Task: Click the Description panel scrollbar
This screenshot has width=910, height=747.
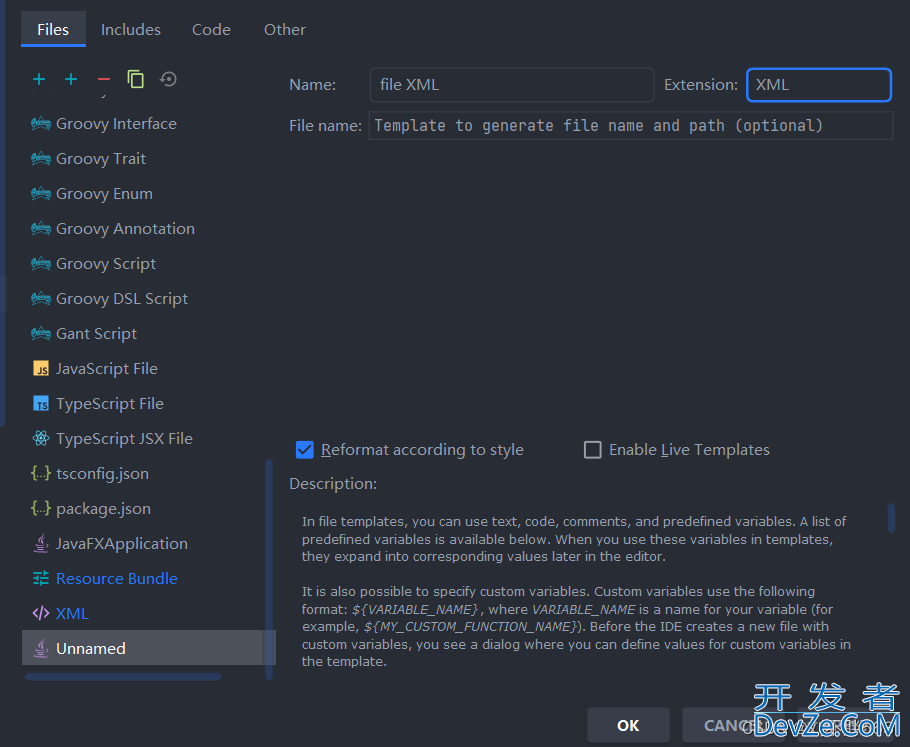Action: point(891,518)
